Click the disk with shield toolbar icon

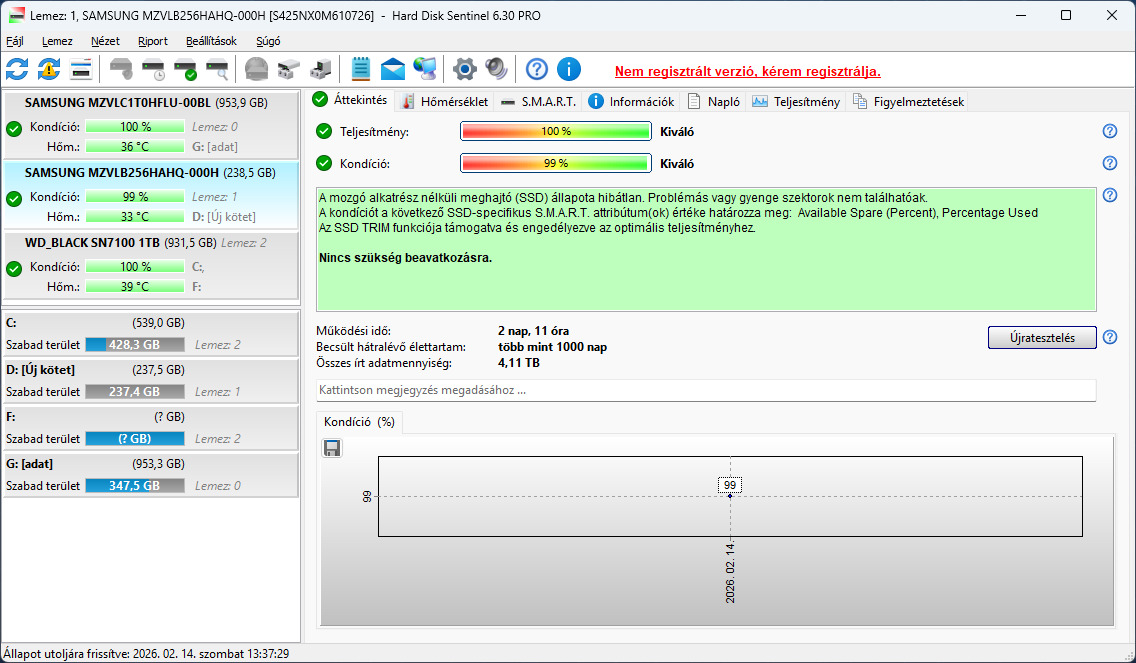coord(122,70)
